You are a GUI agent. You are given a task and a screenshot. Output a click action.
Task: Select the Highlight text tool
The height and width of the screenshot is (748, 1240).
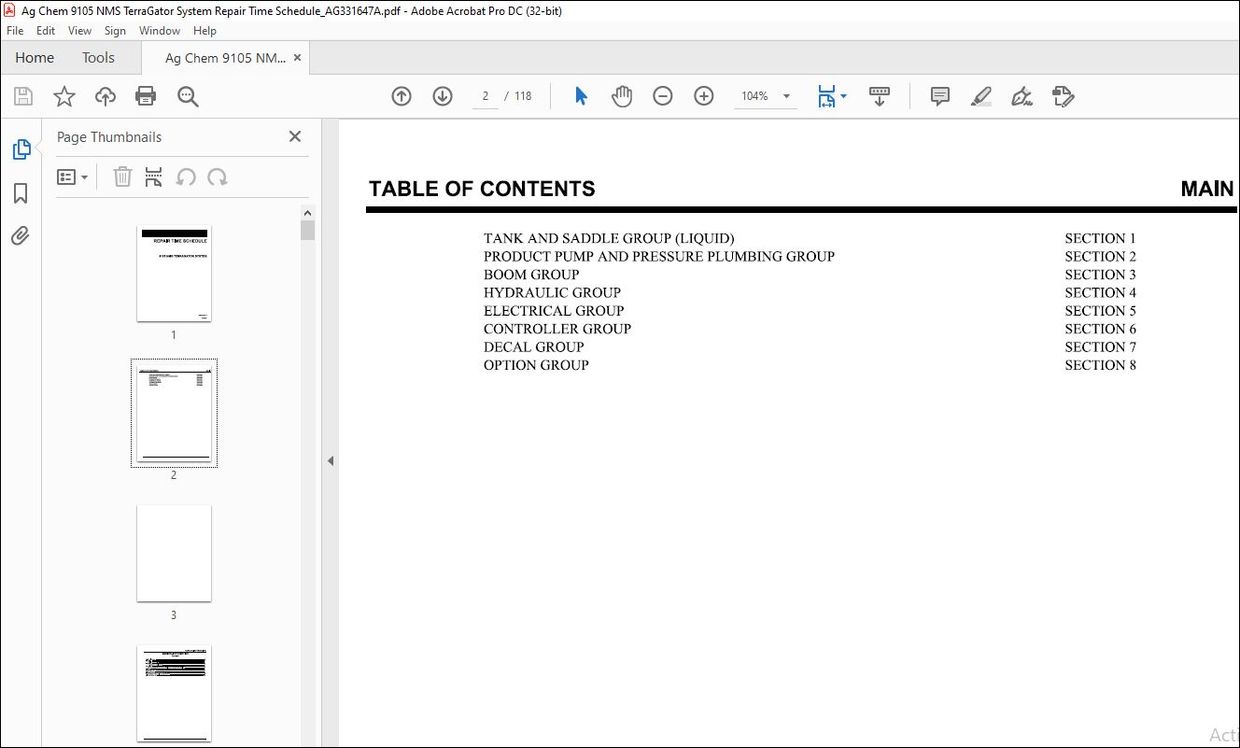pos(981,96)
